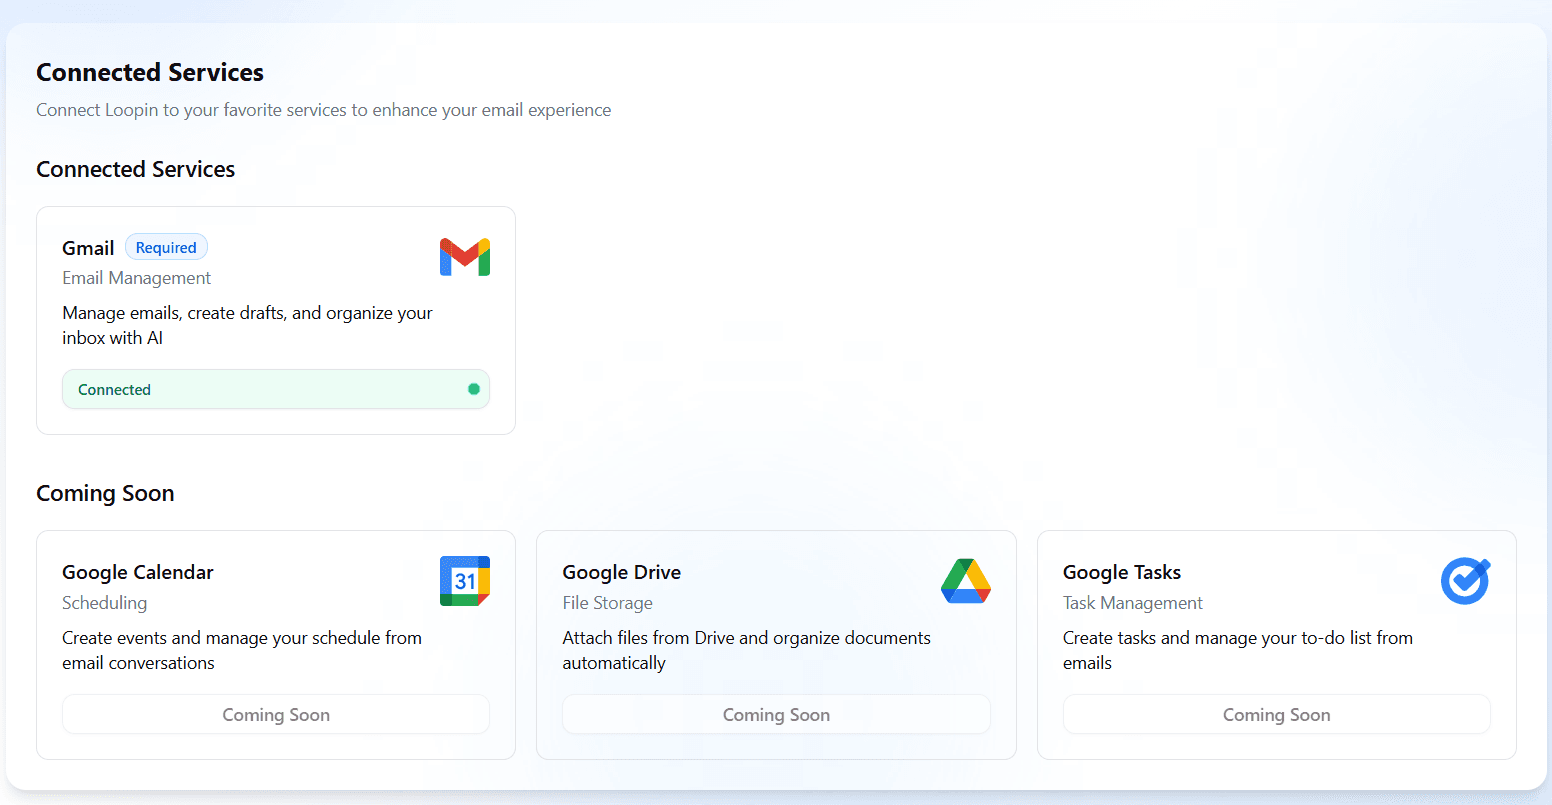This screenshot has width=1552, height=805.
Task: Click the green connected status dot
Action: tap(474, 389)
